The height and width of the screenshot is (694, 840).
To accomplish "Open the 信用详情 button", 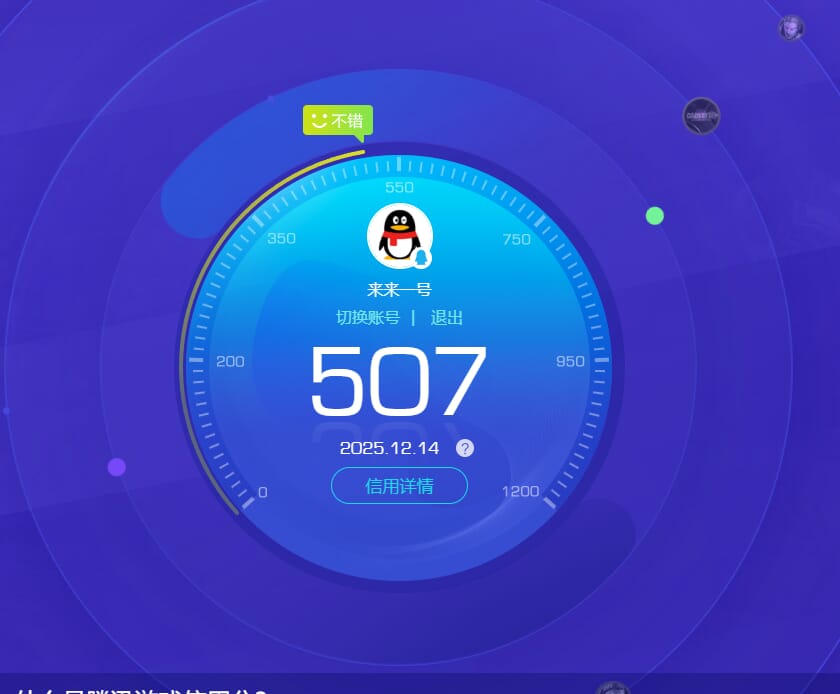I will [400, 486].
